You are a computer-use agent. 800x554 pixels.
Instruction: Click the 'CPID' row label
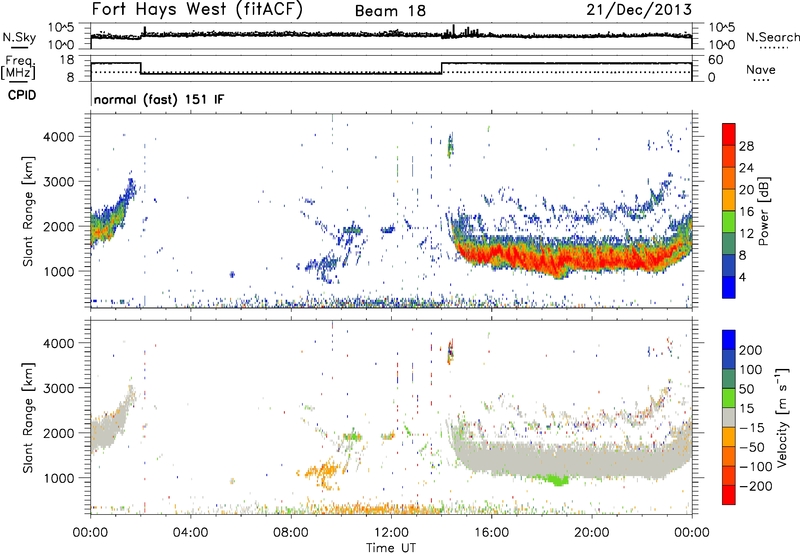pos(22,95)
